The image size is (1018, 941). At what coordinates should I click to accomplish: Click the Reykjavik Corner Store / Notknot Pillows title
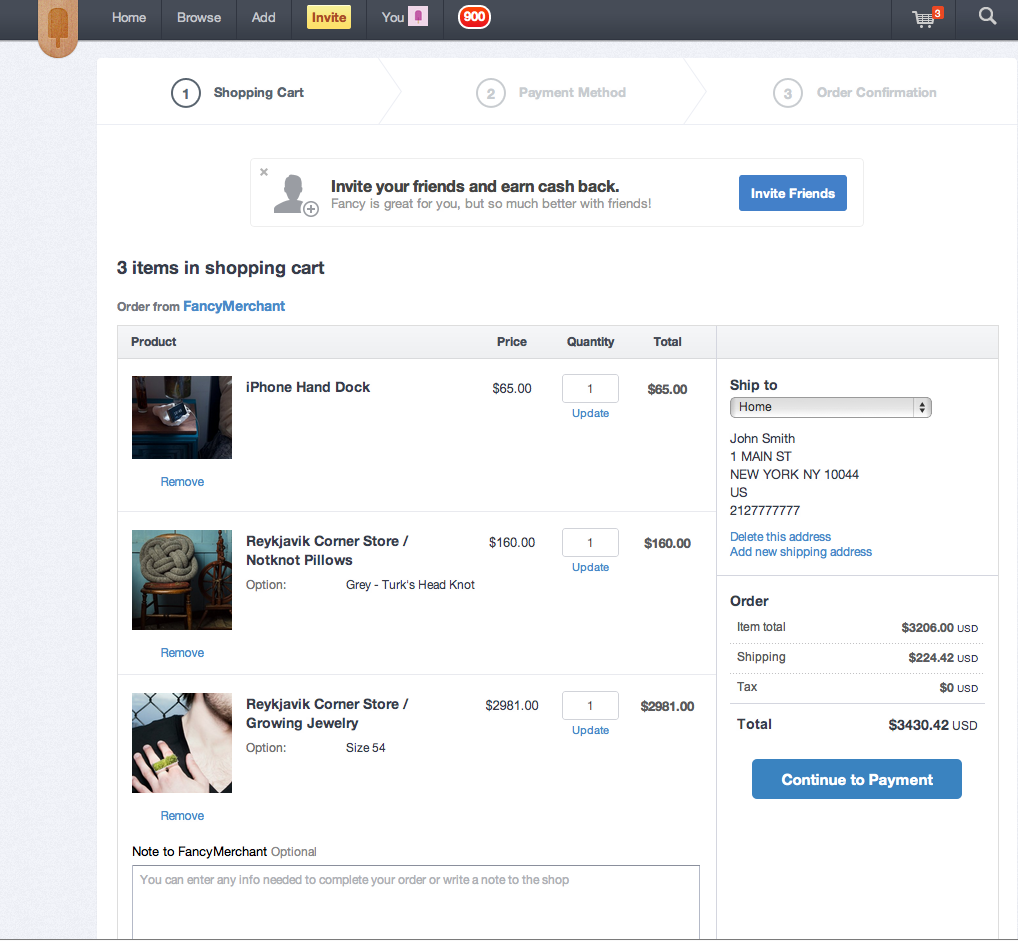[x=327, y=551]
